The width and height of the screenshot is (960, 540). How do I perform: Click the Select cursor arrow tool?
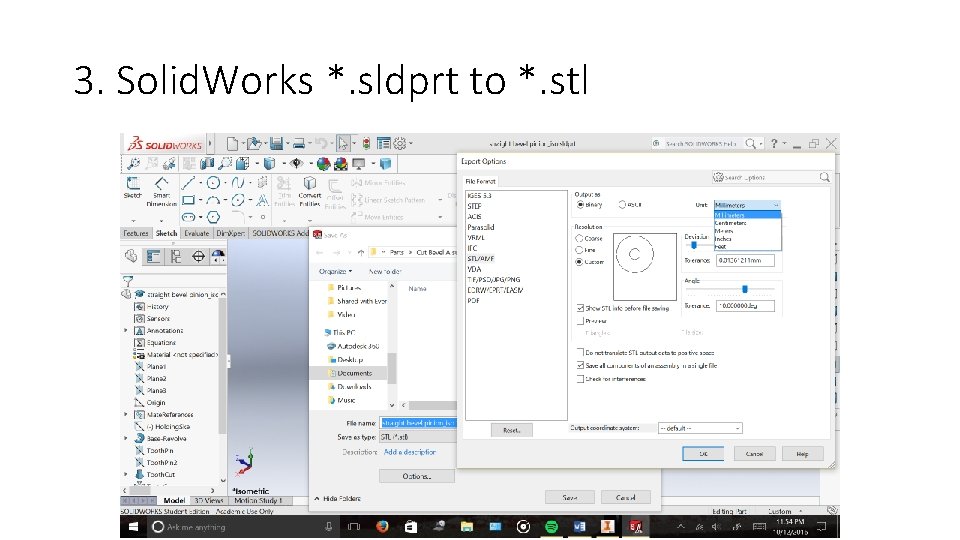[343, 144]
